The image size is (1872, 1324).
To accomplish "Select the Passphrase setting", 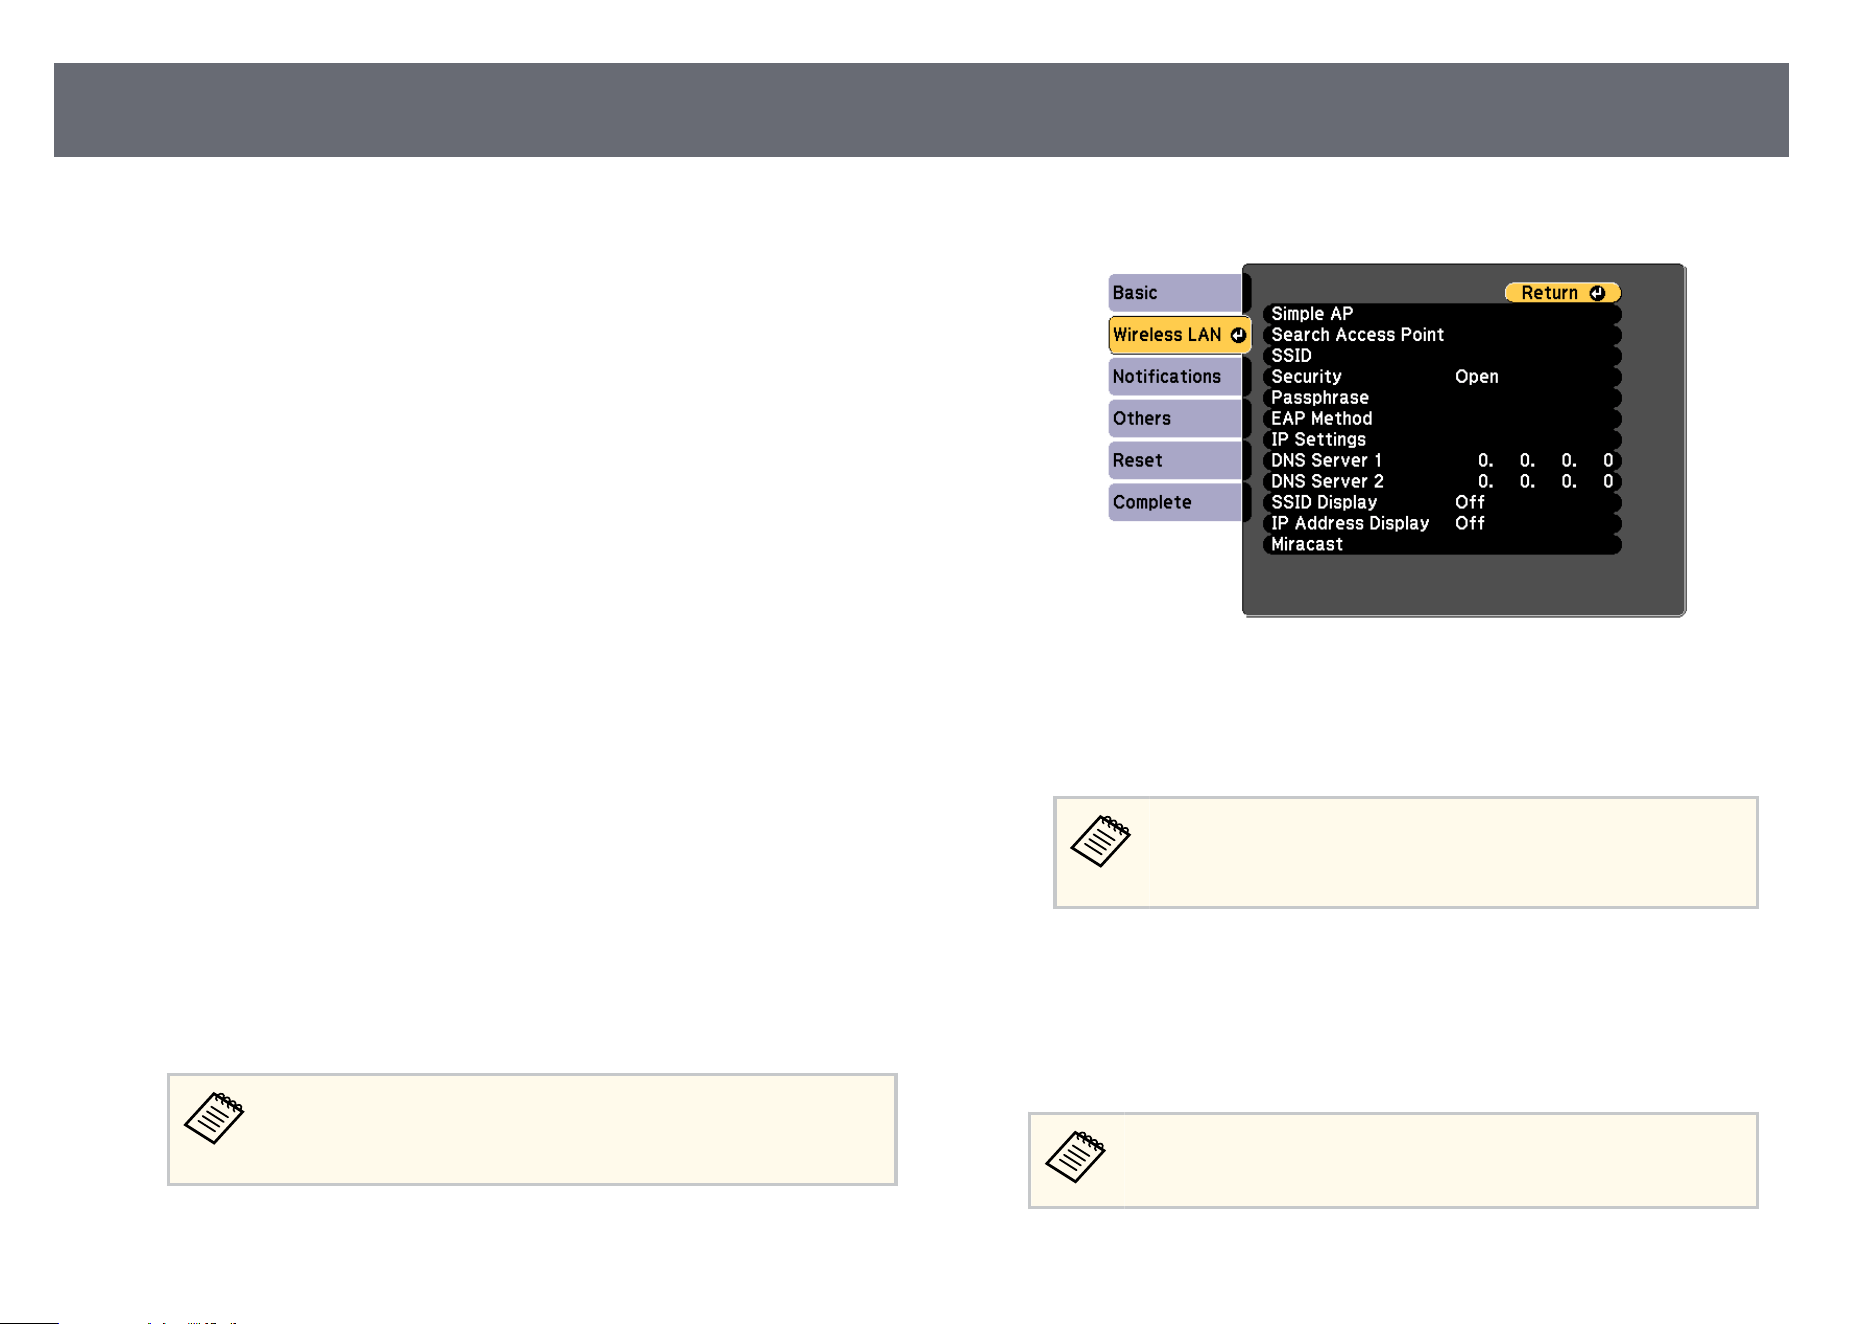I will (x=1441, y=398).
